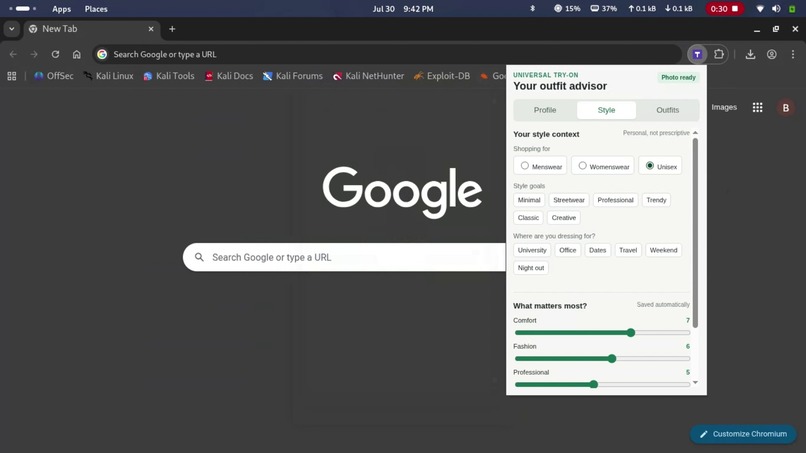Open the Kali NetHunter bookmark
This screenshot has width=806, height=453.
pyautogui.click(x=368, y=76)
